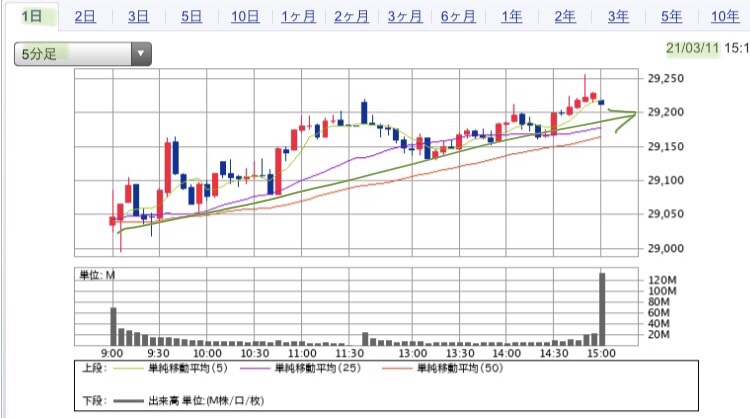Screen dimensions: 750x418
Task: Switch to the 3日 period tab
Action: (138, 17)
